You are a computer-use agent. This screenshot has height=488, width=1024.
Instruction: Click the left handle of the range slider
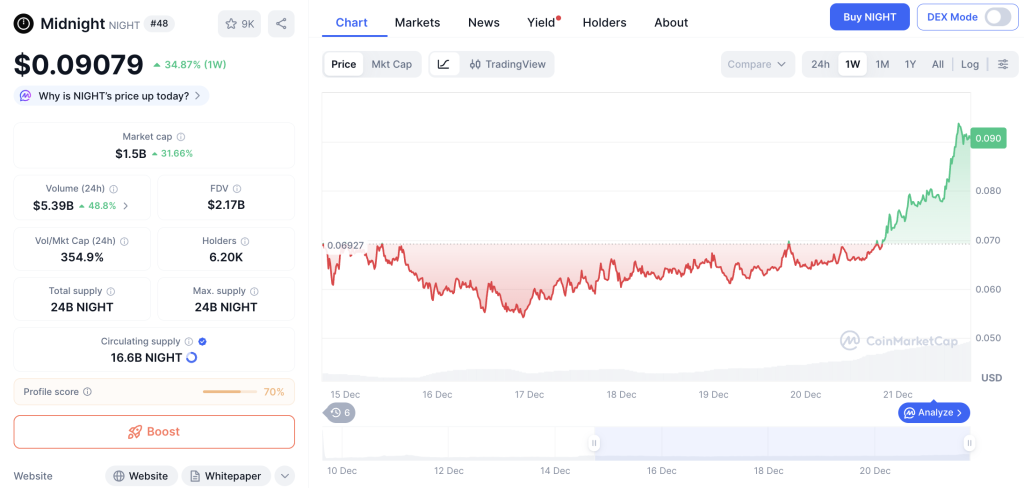point(594,443)
